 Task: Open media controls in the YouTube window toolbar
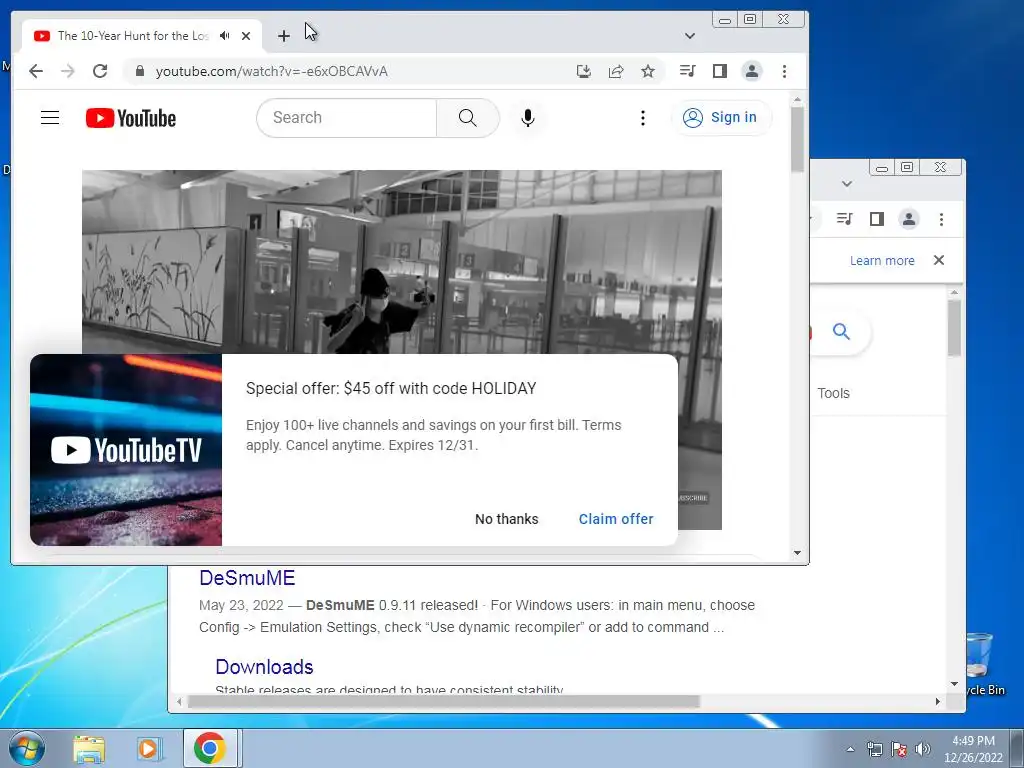[x=688, y=71]
